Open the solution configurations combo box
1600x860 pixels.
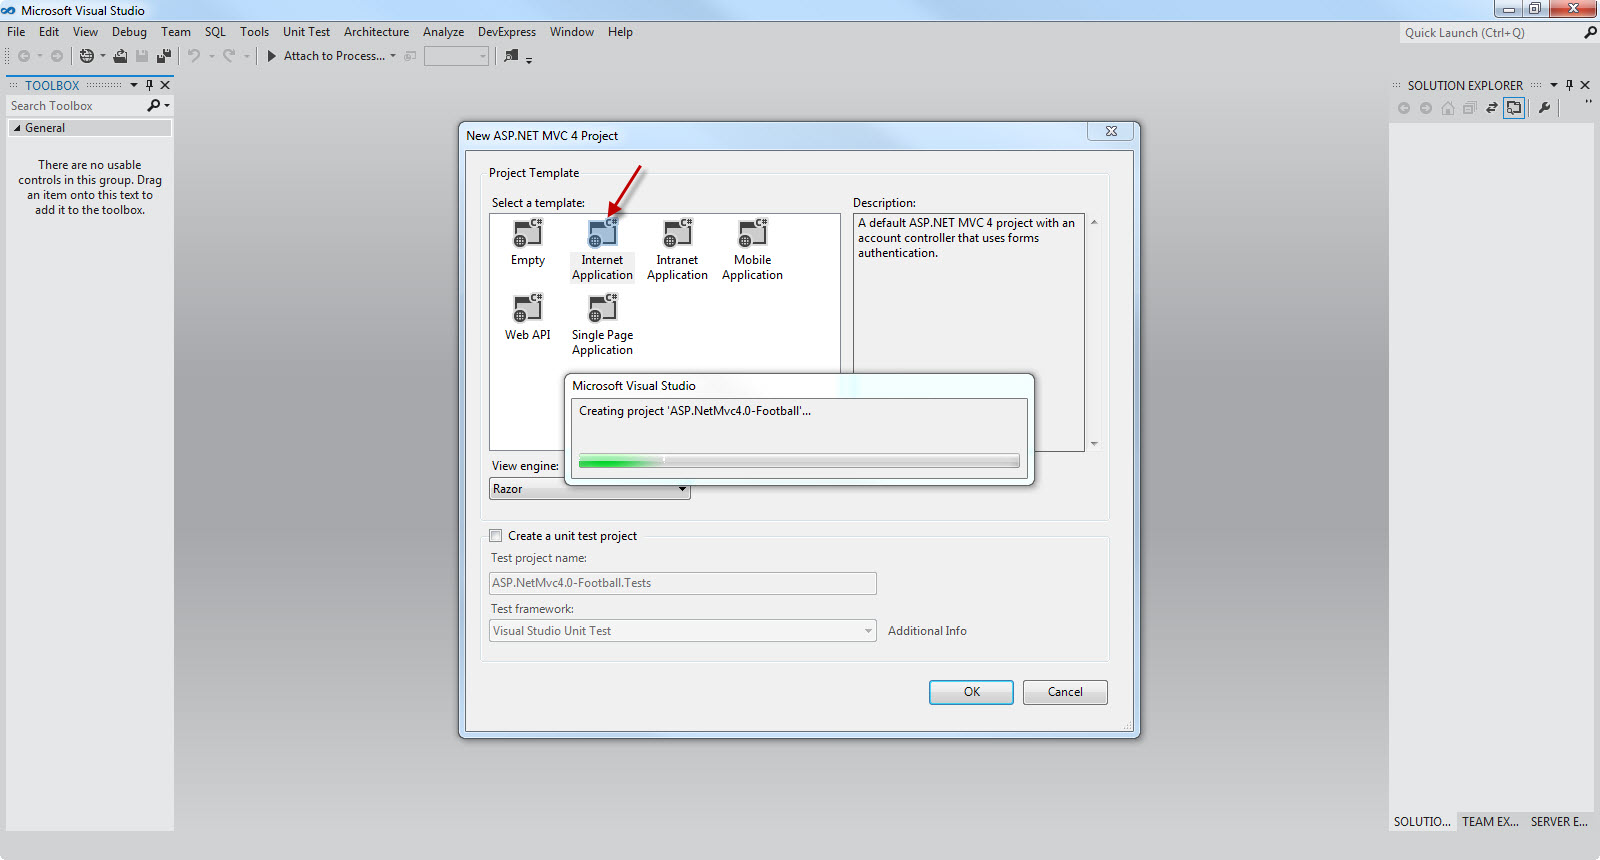click(x=457, y=56)
